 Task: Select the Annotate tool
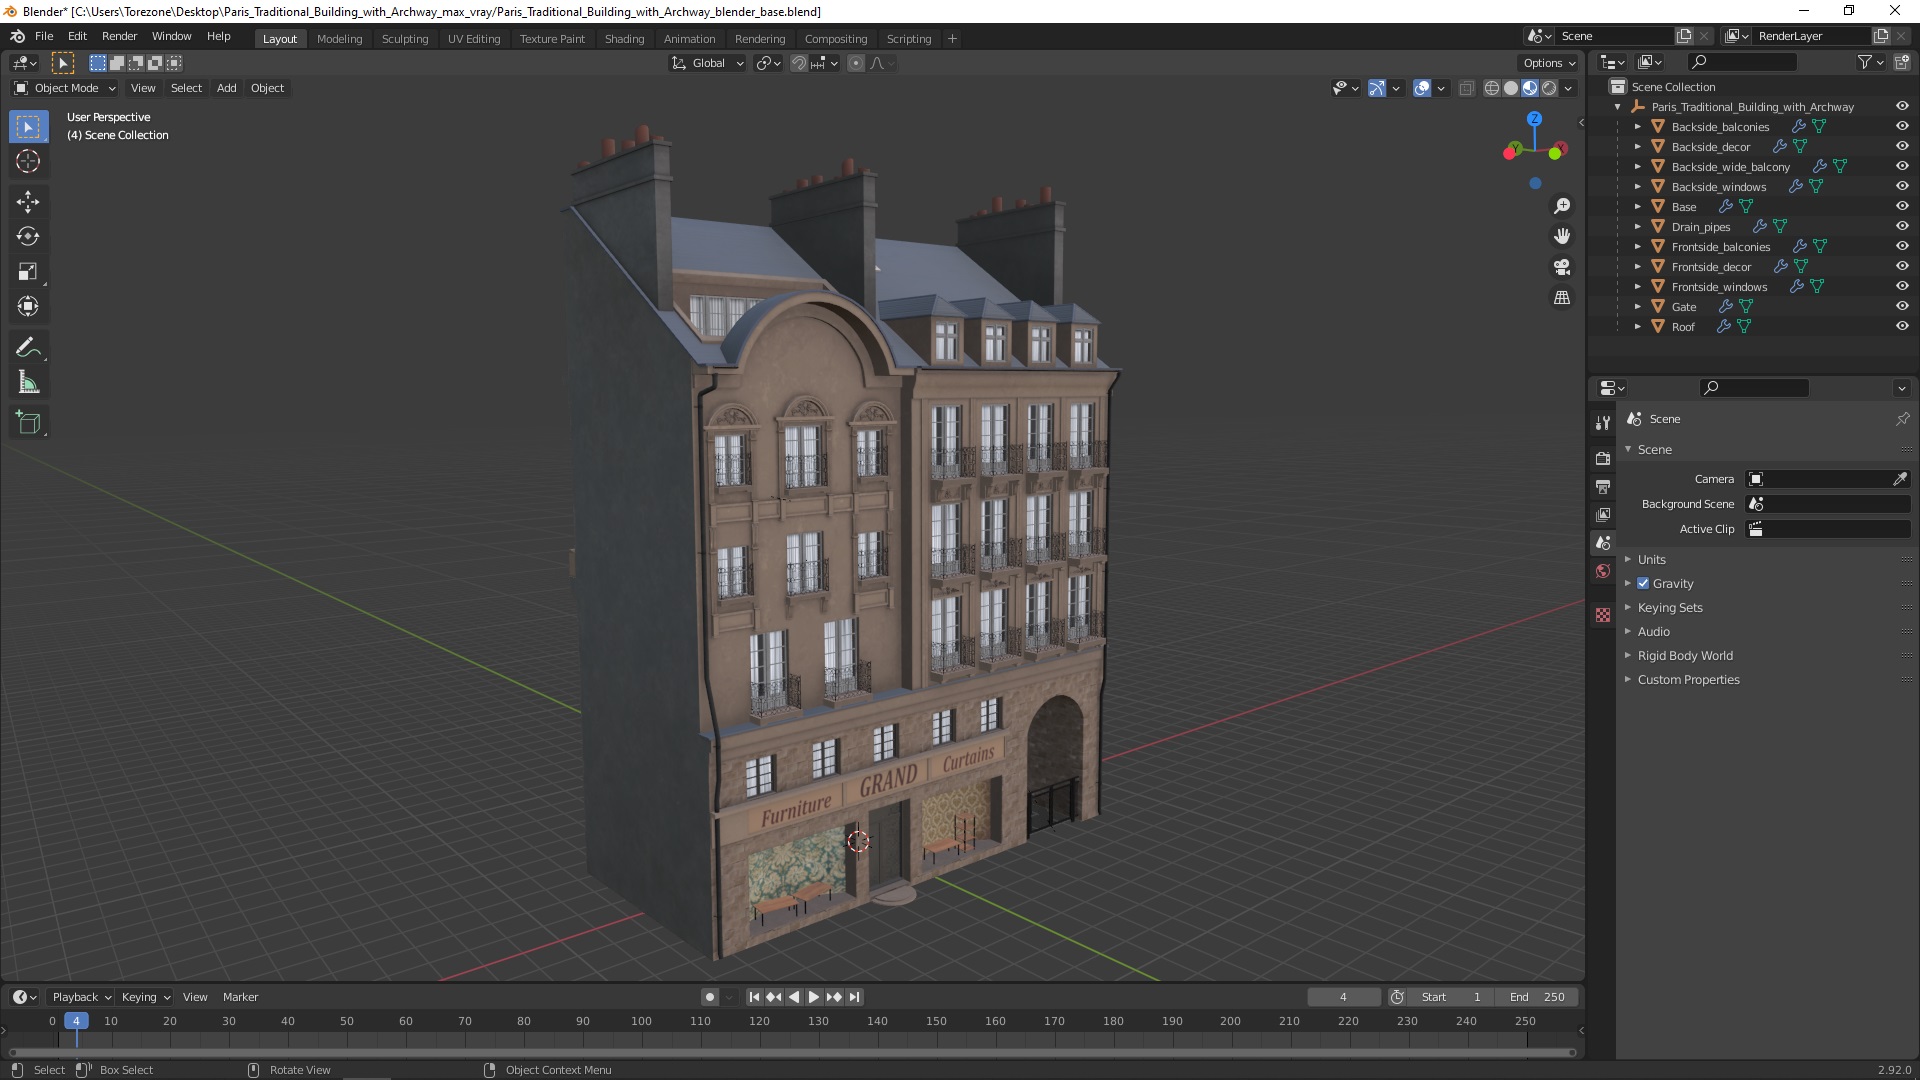pyautogui.click(x=28, y=348)
